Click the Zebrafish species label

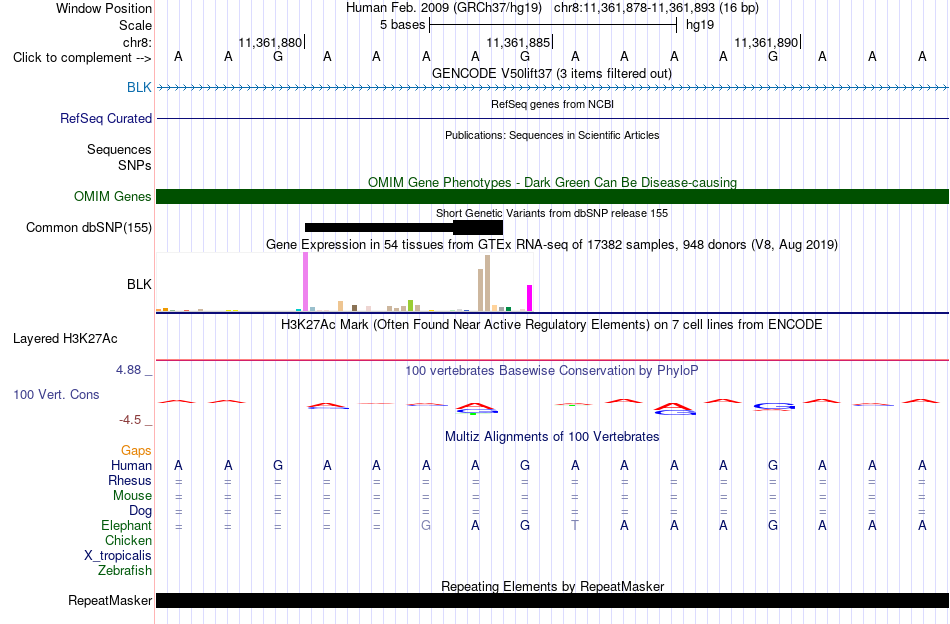(x=124, y=570)
